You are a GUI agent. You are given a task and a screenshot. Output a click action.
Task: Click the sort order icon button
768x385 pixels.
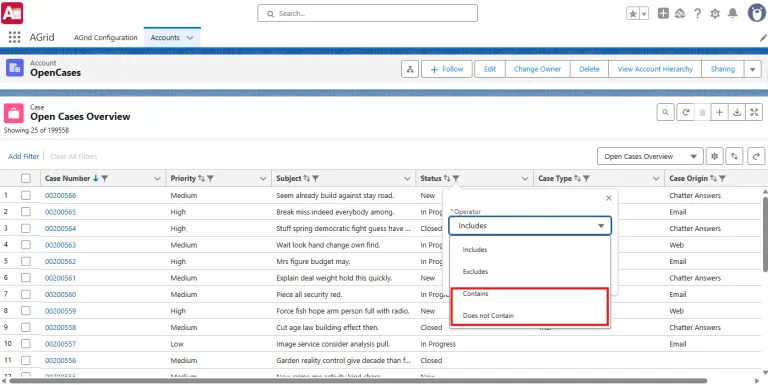tap(734, 156)
